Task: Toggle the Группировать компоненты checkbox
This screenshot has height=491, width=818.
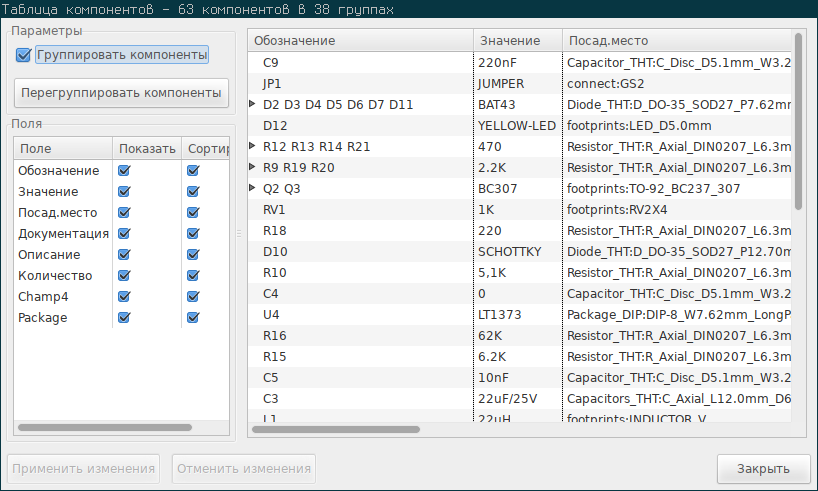Action: coord(23,55)
